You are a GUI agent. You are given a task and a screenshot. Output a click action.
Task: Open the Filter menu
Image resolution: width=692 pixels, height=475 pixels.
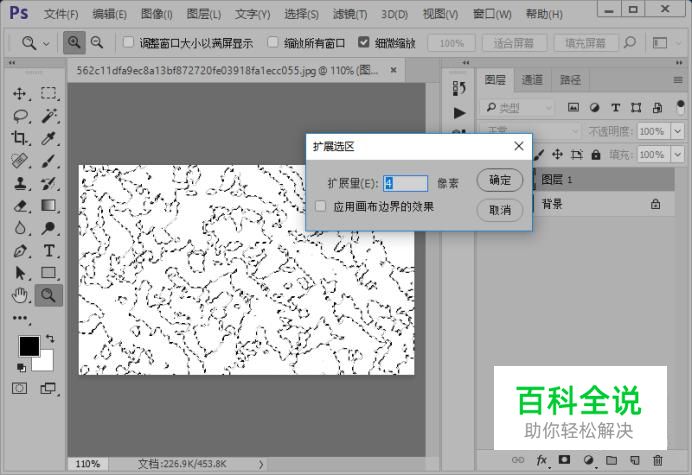pos(350,14)
